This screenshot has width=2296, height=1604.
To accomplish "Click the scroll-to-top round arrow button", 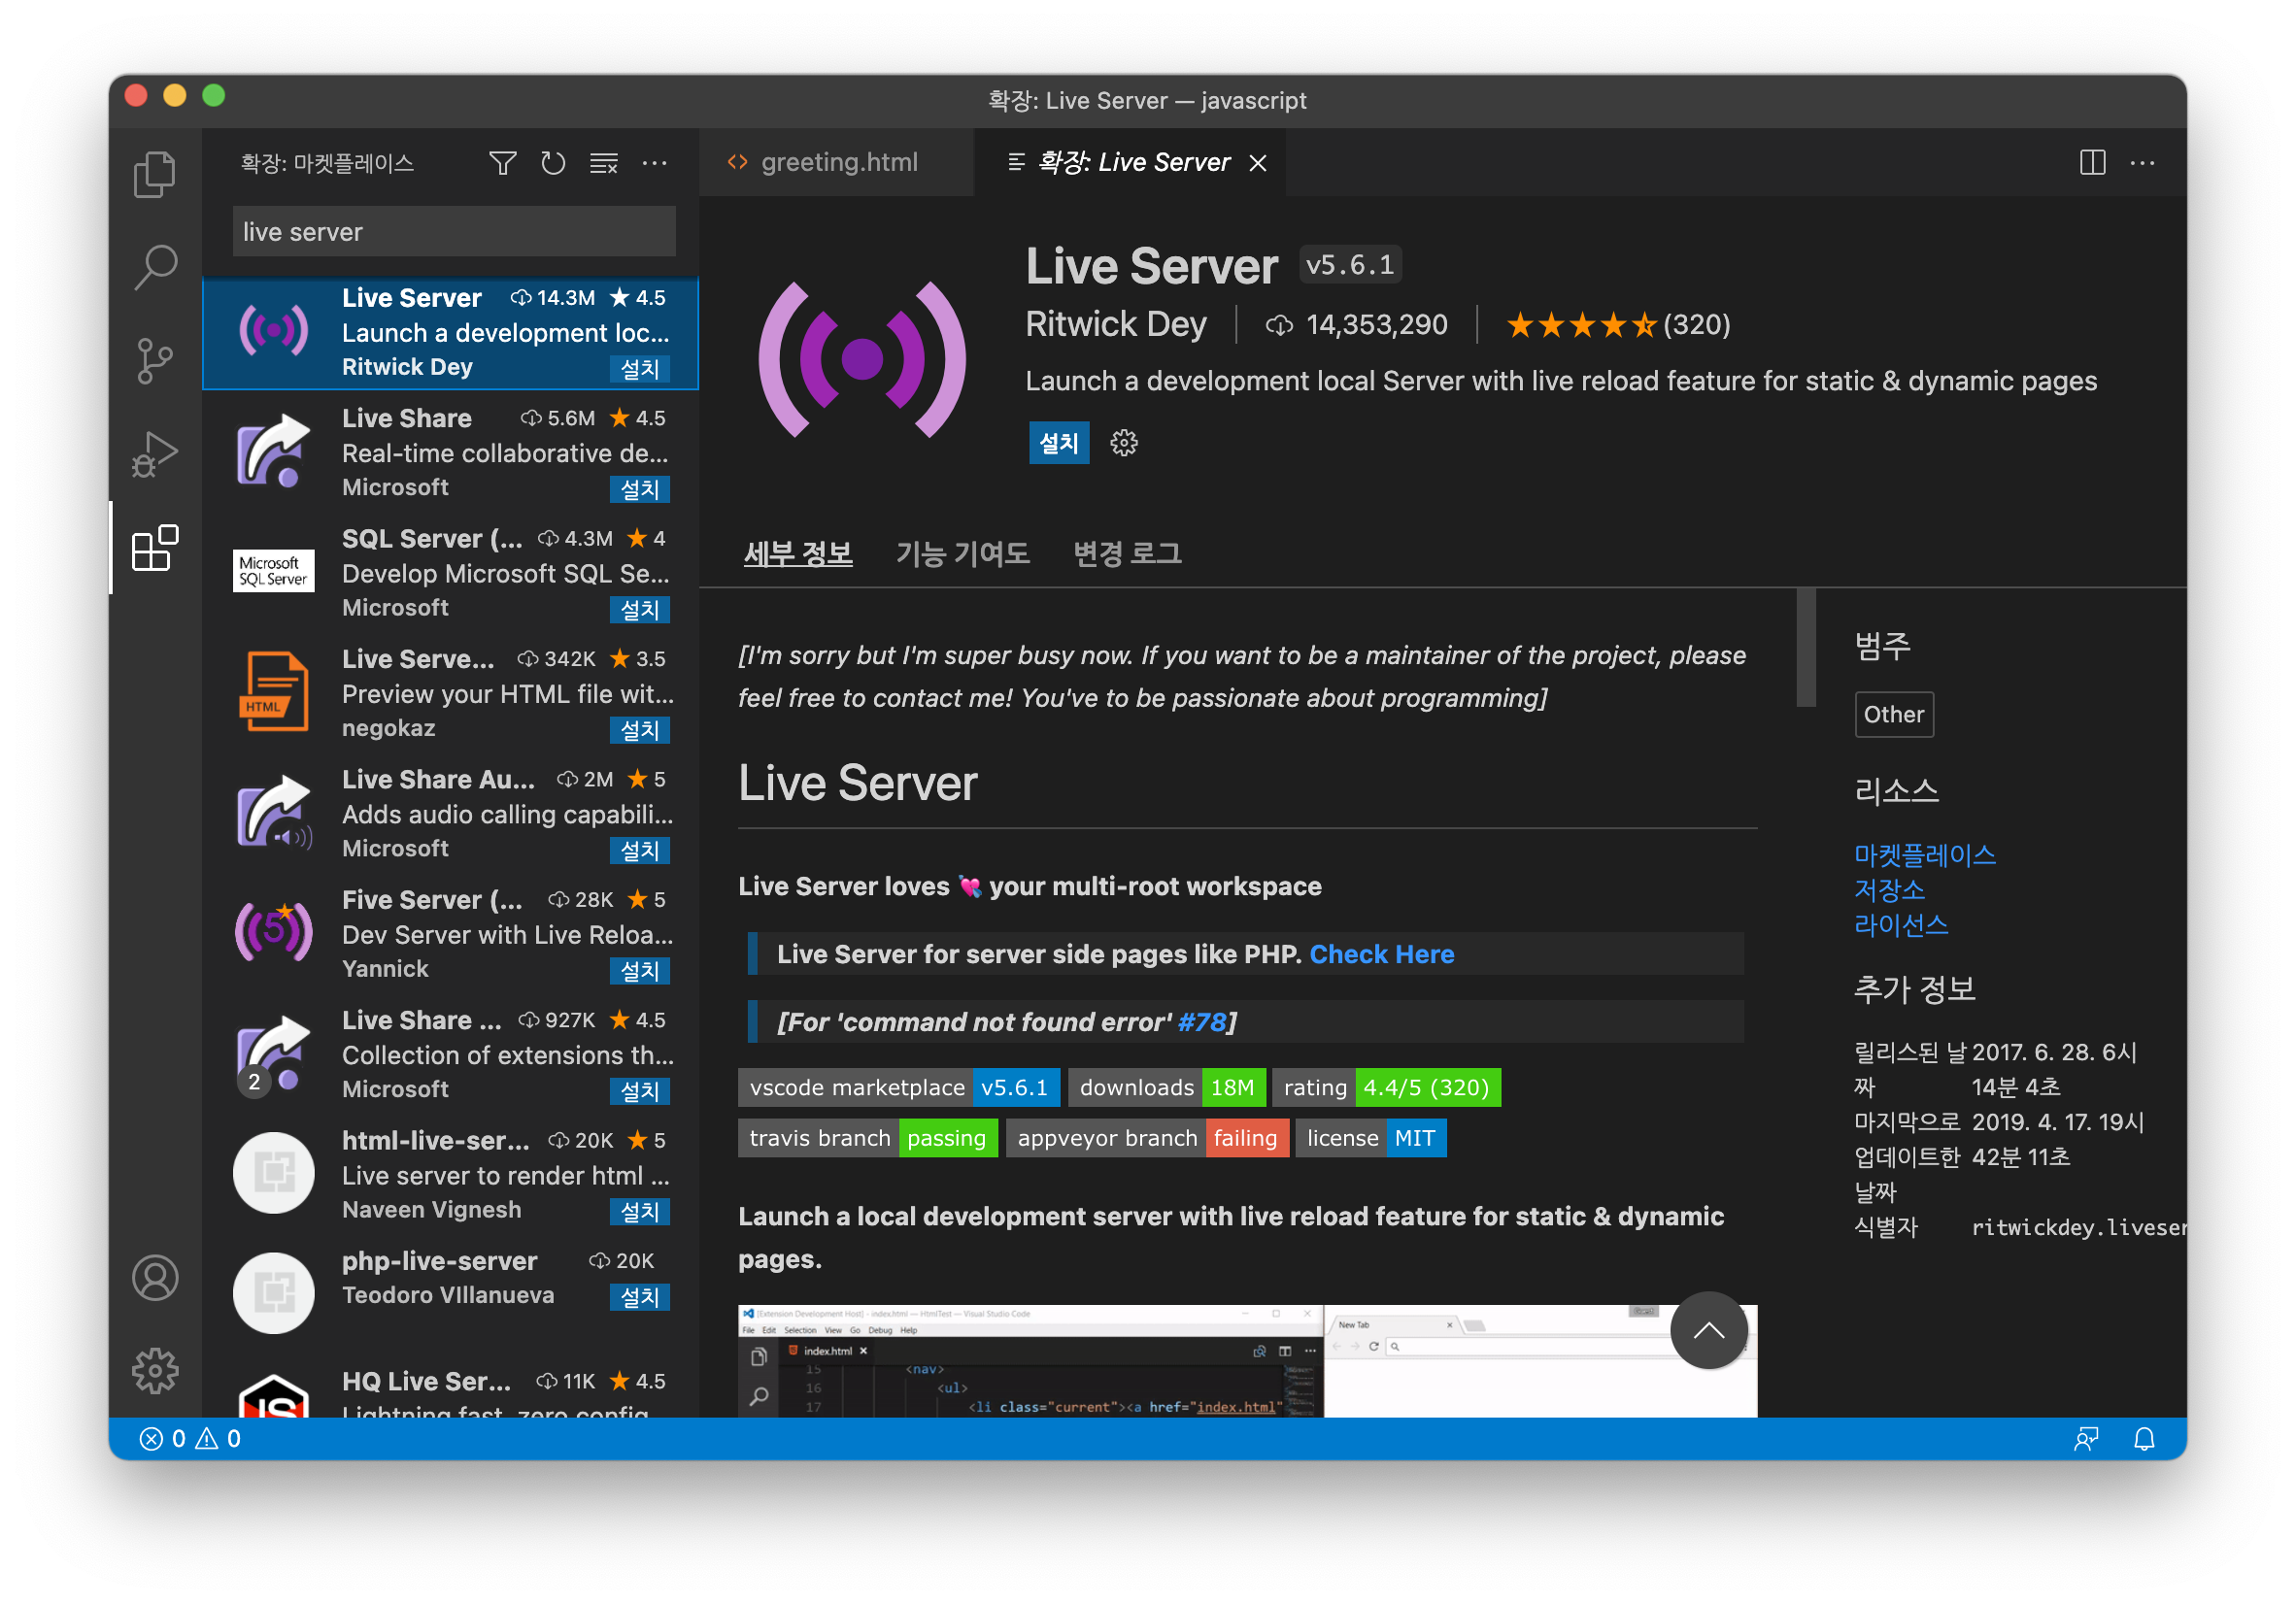I will pos(1708,1330).
